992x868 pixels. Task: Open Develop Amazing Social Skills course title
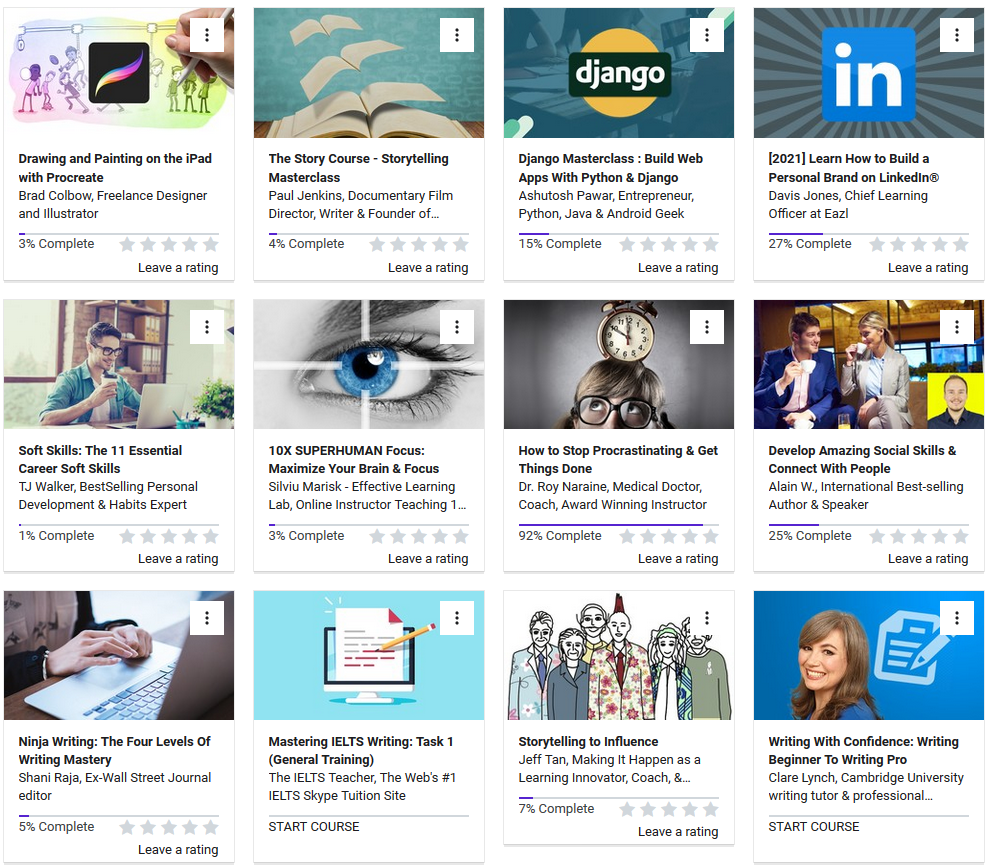tap(862, 459)
